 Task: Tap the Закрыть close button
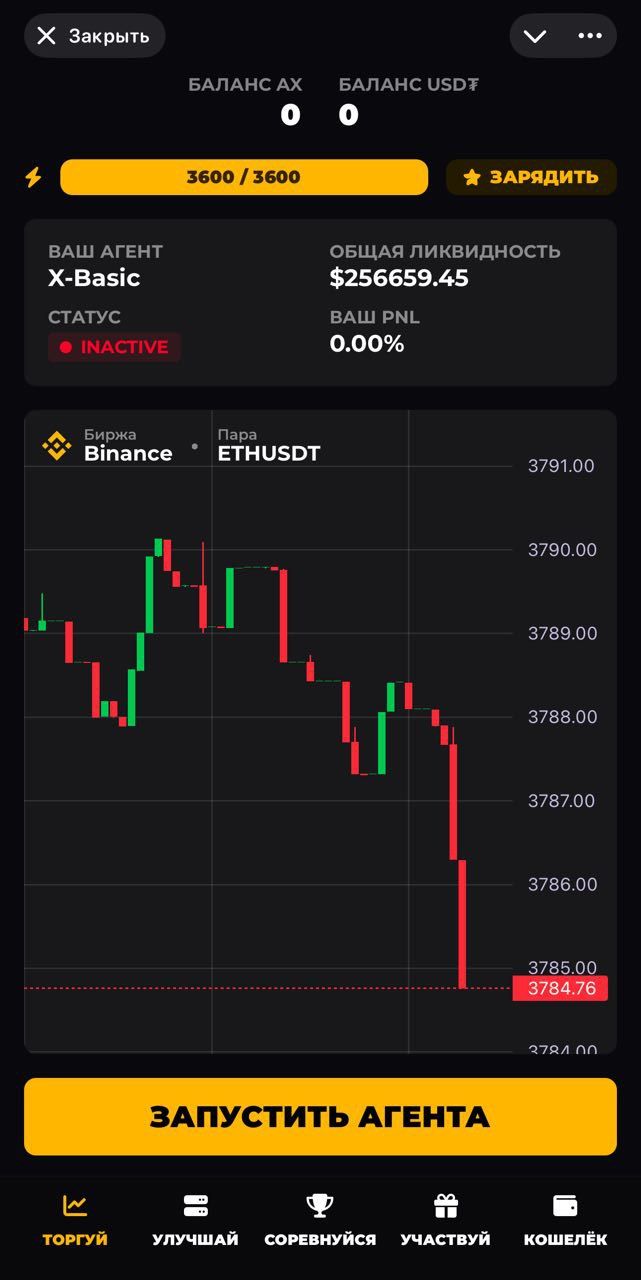94,36
